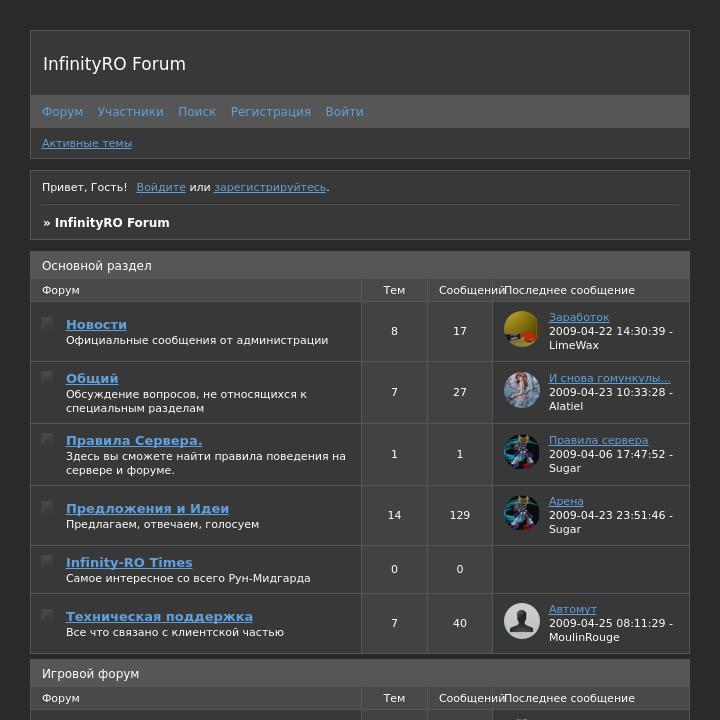Open the Форум navigation menu item
The width and height of the screenshot is (720, 720).
(x=62, y=112)
